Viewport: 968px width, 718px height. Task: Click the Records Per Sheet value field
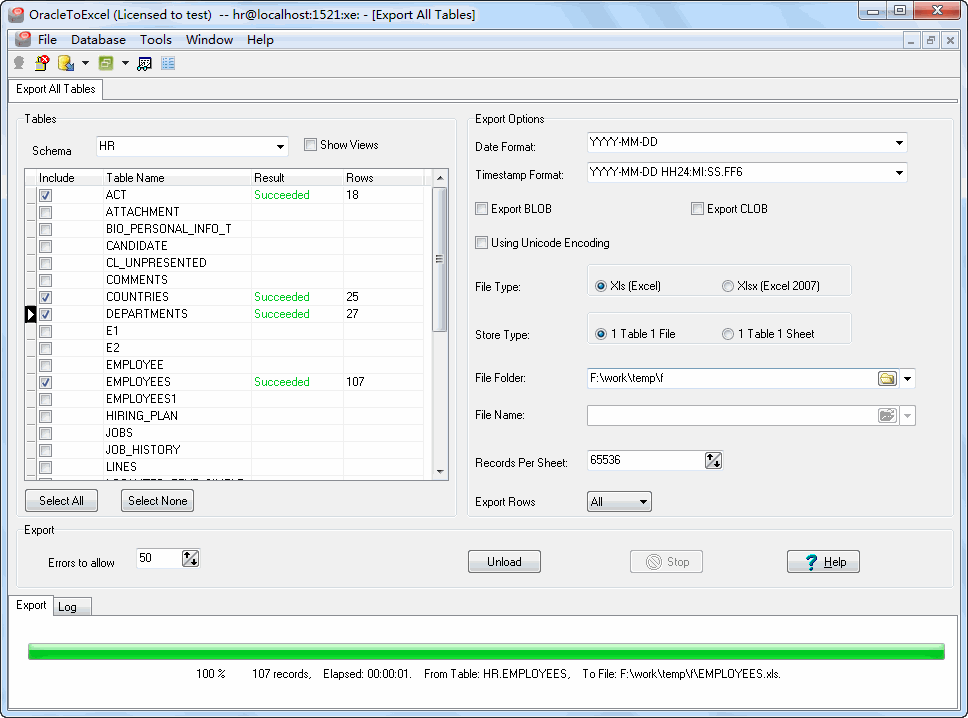pyautogui.click(x=646, y=461)
